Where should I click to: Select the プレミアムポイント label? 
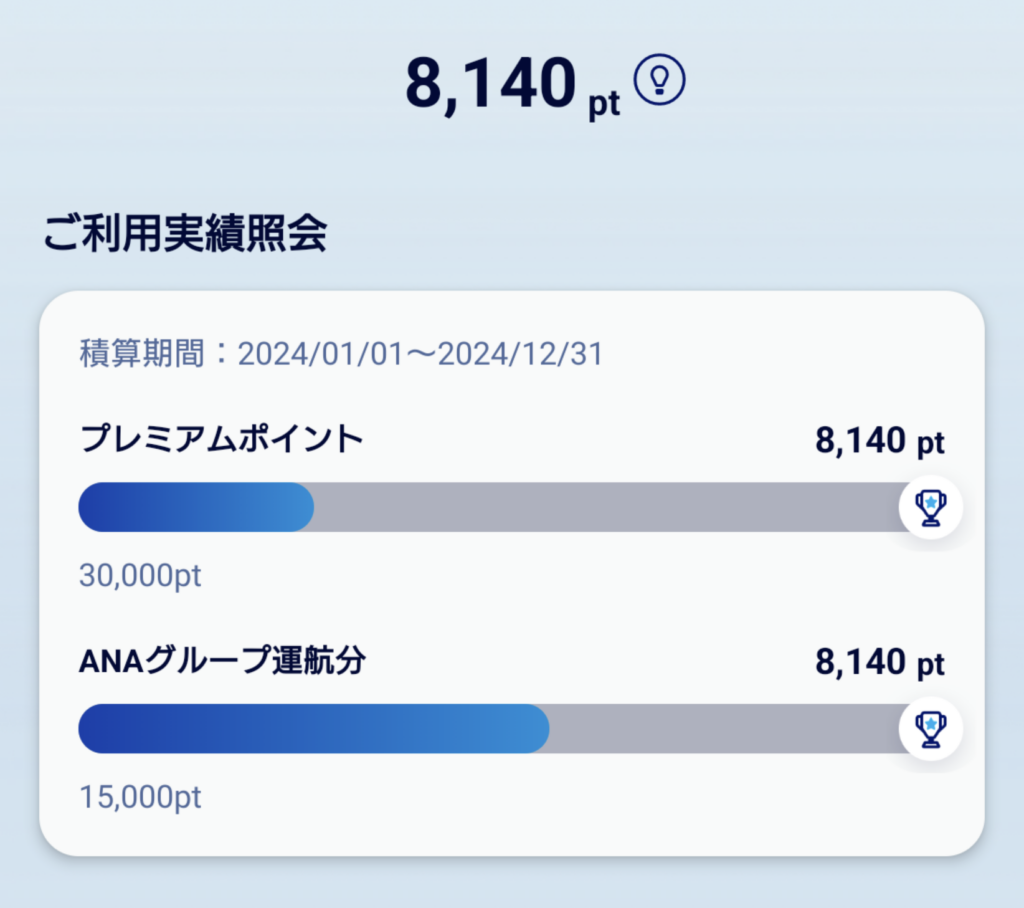221,438
